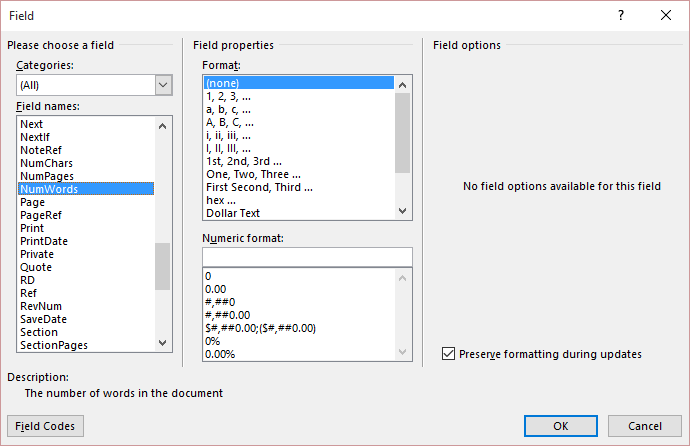Click the Field names scrollbar thumb
Viewport: 690px width, 446px height.
click(x=163, y=265)
